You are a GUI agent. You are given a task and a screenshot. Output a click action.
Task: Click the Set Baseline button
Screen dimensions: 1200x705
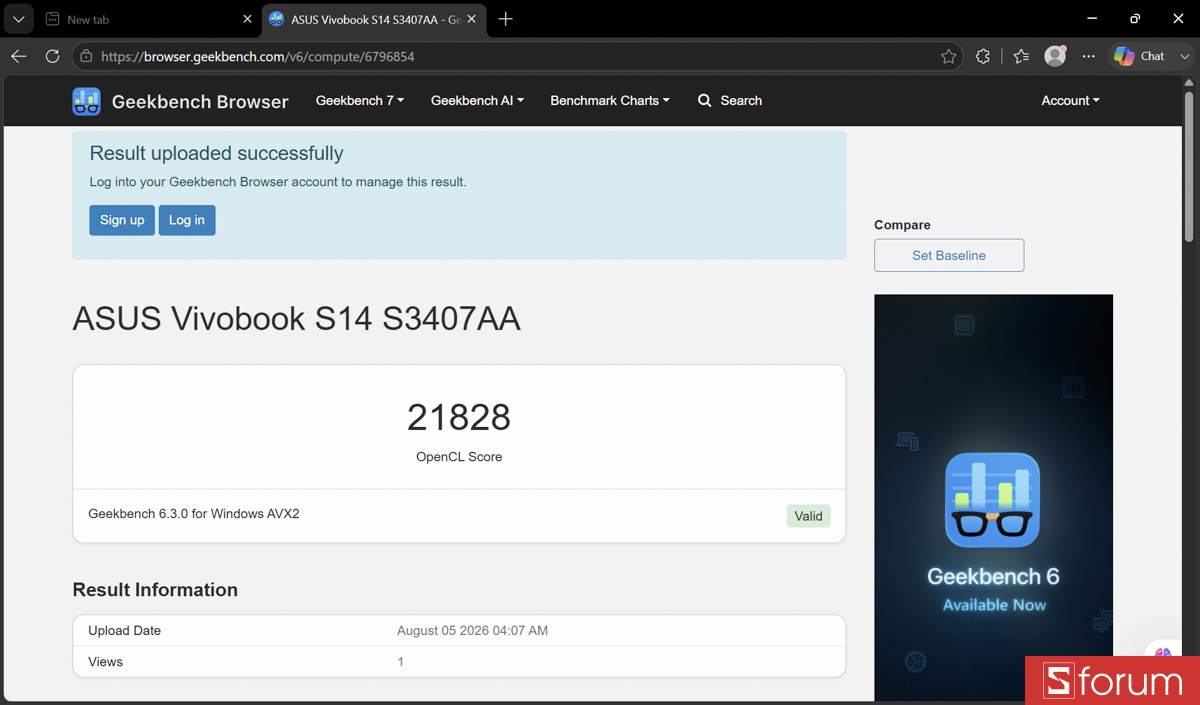[949, 255]
